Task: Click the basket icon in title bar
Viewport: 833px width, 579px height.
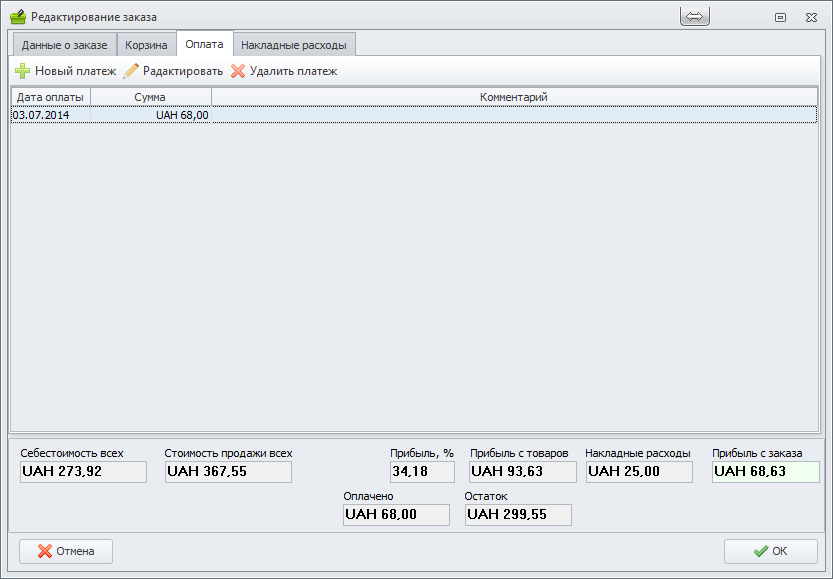Action: [x=17, y=17]
